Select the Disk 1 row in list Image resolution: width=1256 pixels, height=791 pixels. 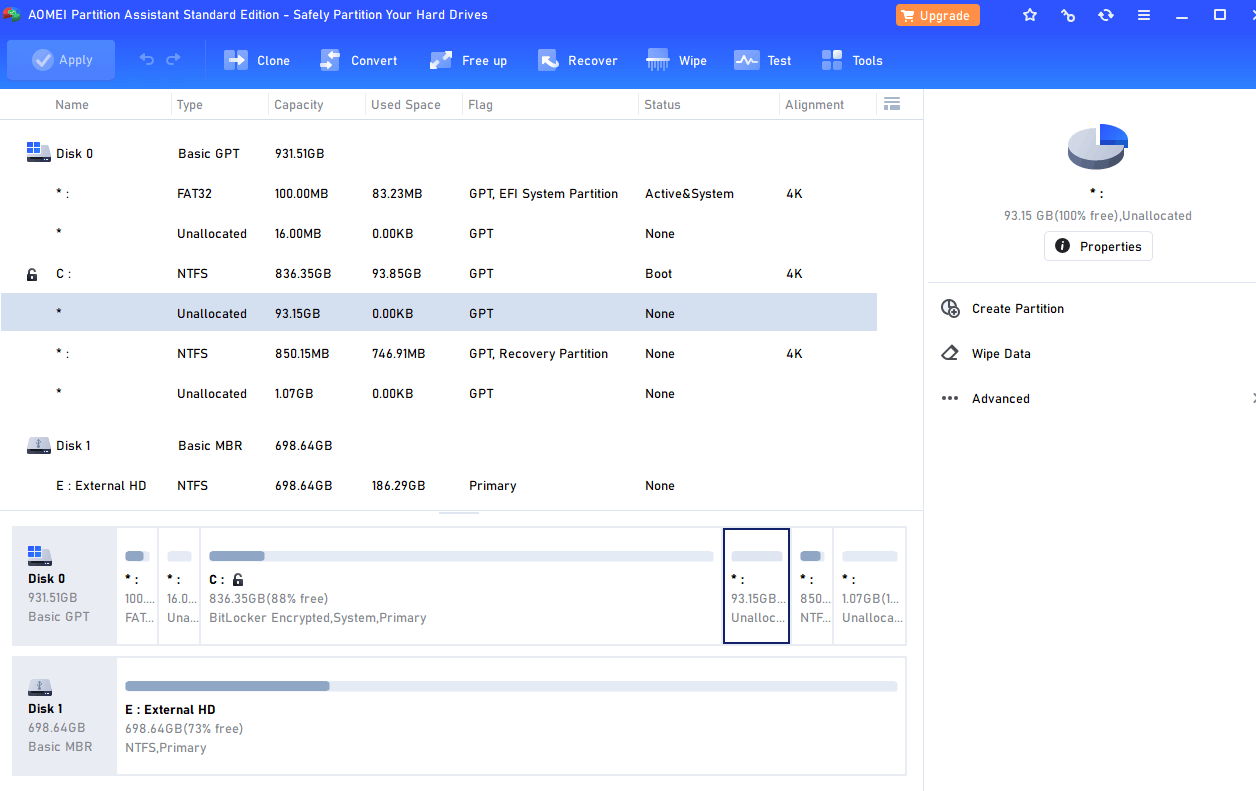(x=439, y=445)
